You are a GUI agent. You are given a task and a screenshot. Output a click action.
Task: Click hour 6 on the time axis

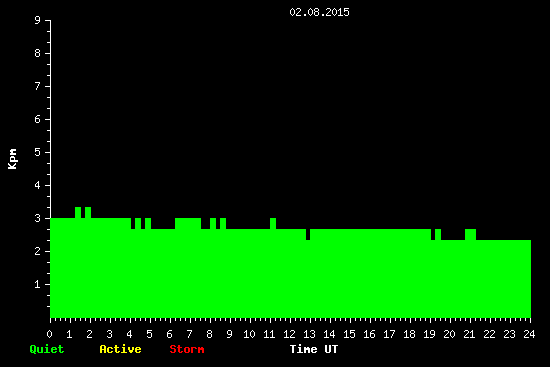point(169,334)
